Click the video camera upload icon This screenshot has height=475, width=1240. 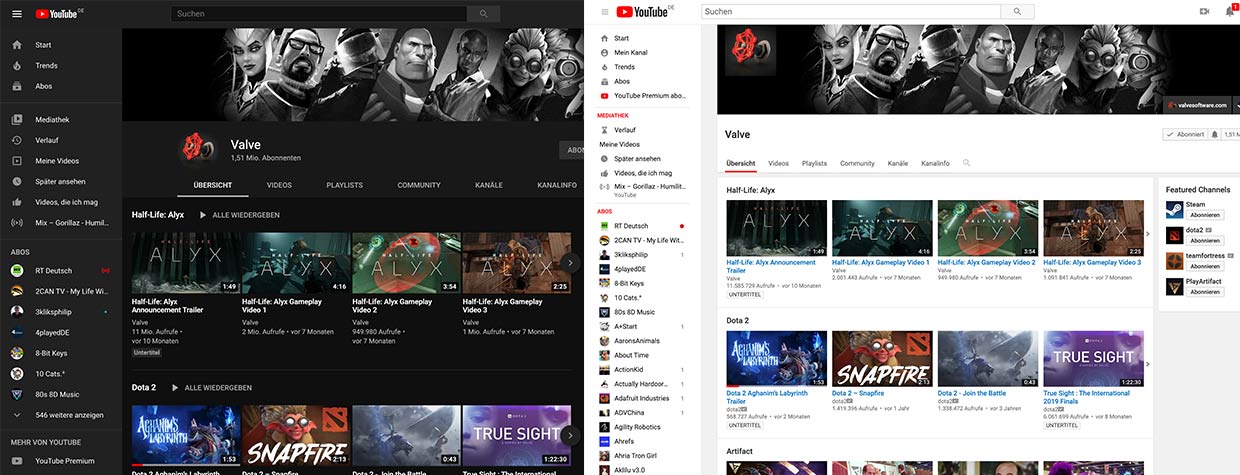click(1204, 11)
